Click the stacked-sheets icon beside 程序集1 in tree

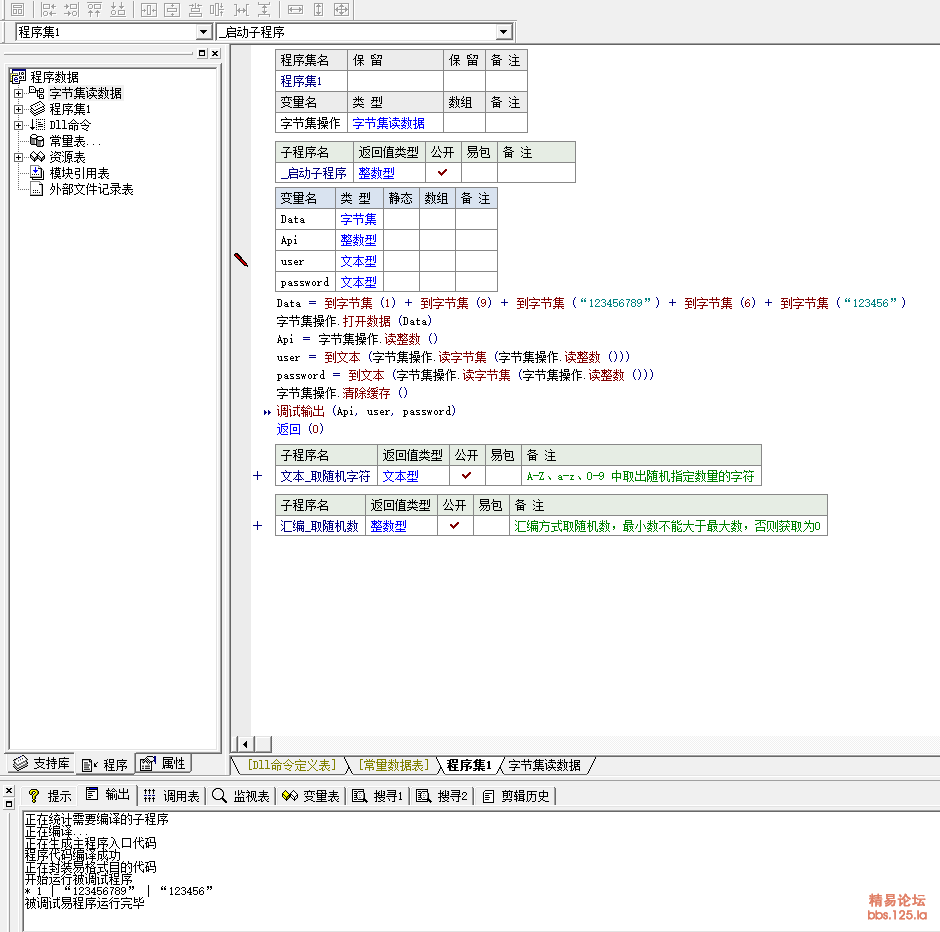(37, 109)
